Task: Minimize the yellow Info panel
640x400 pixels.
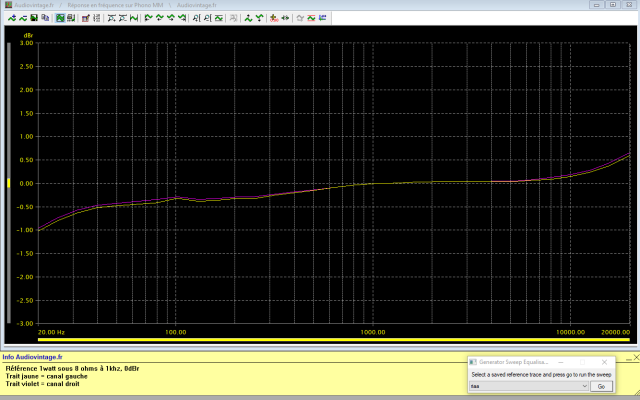Action: click(629, 358)
